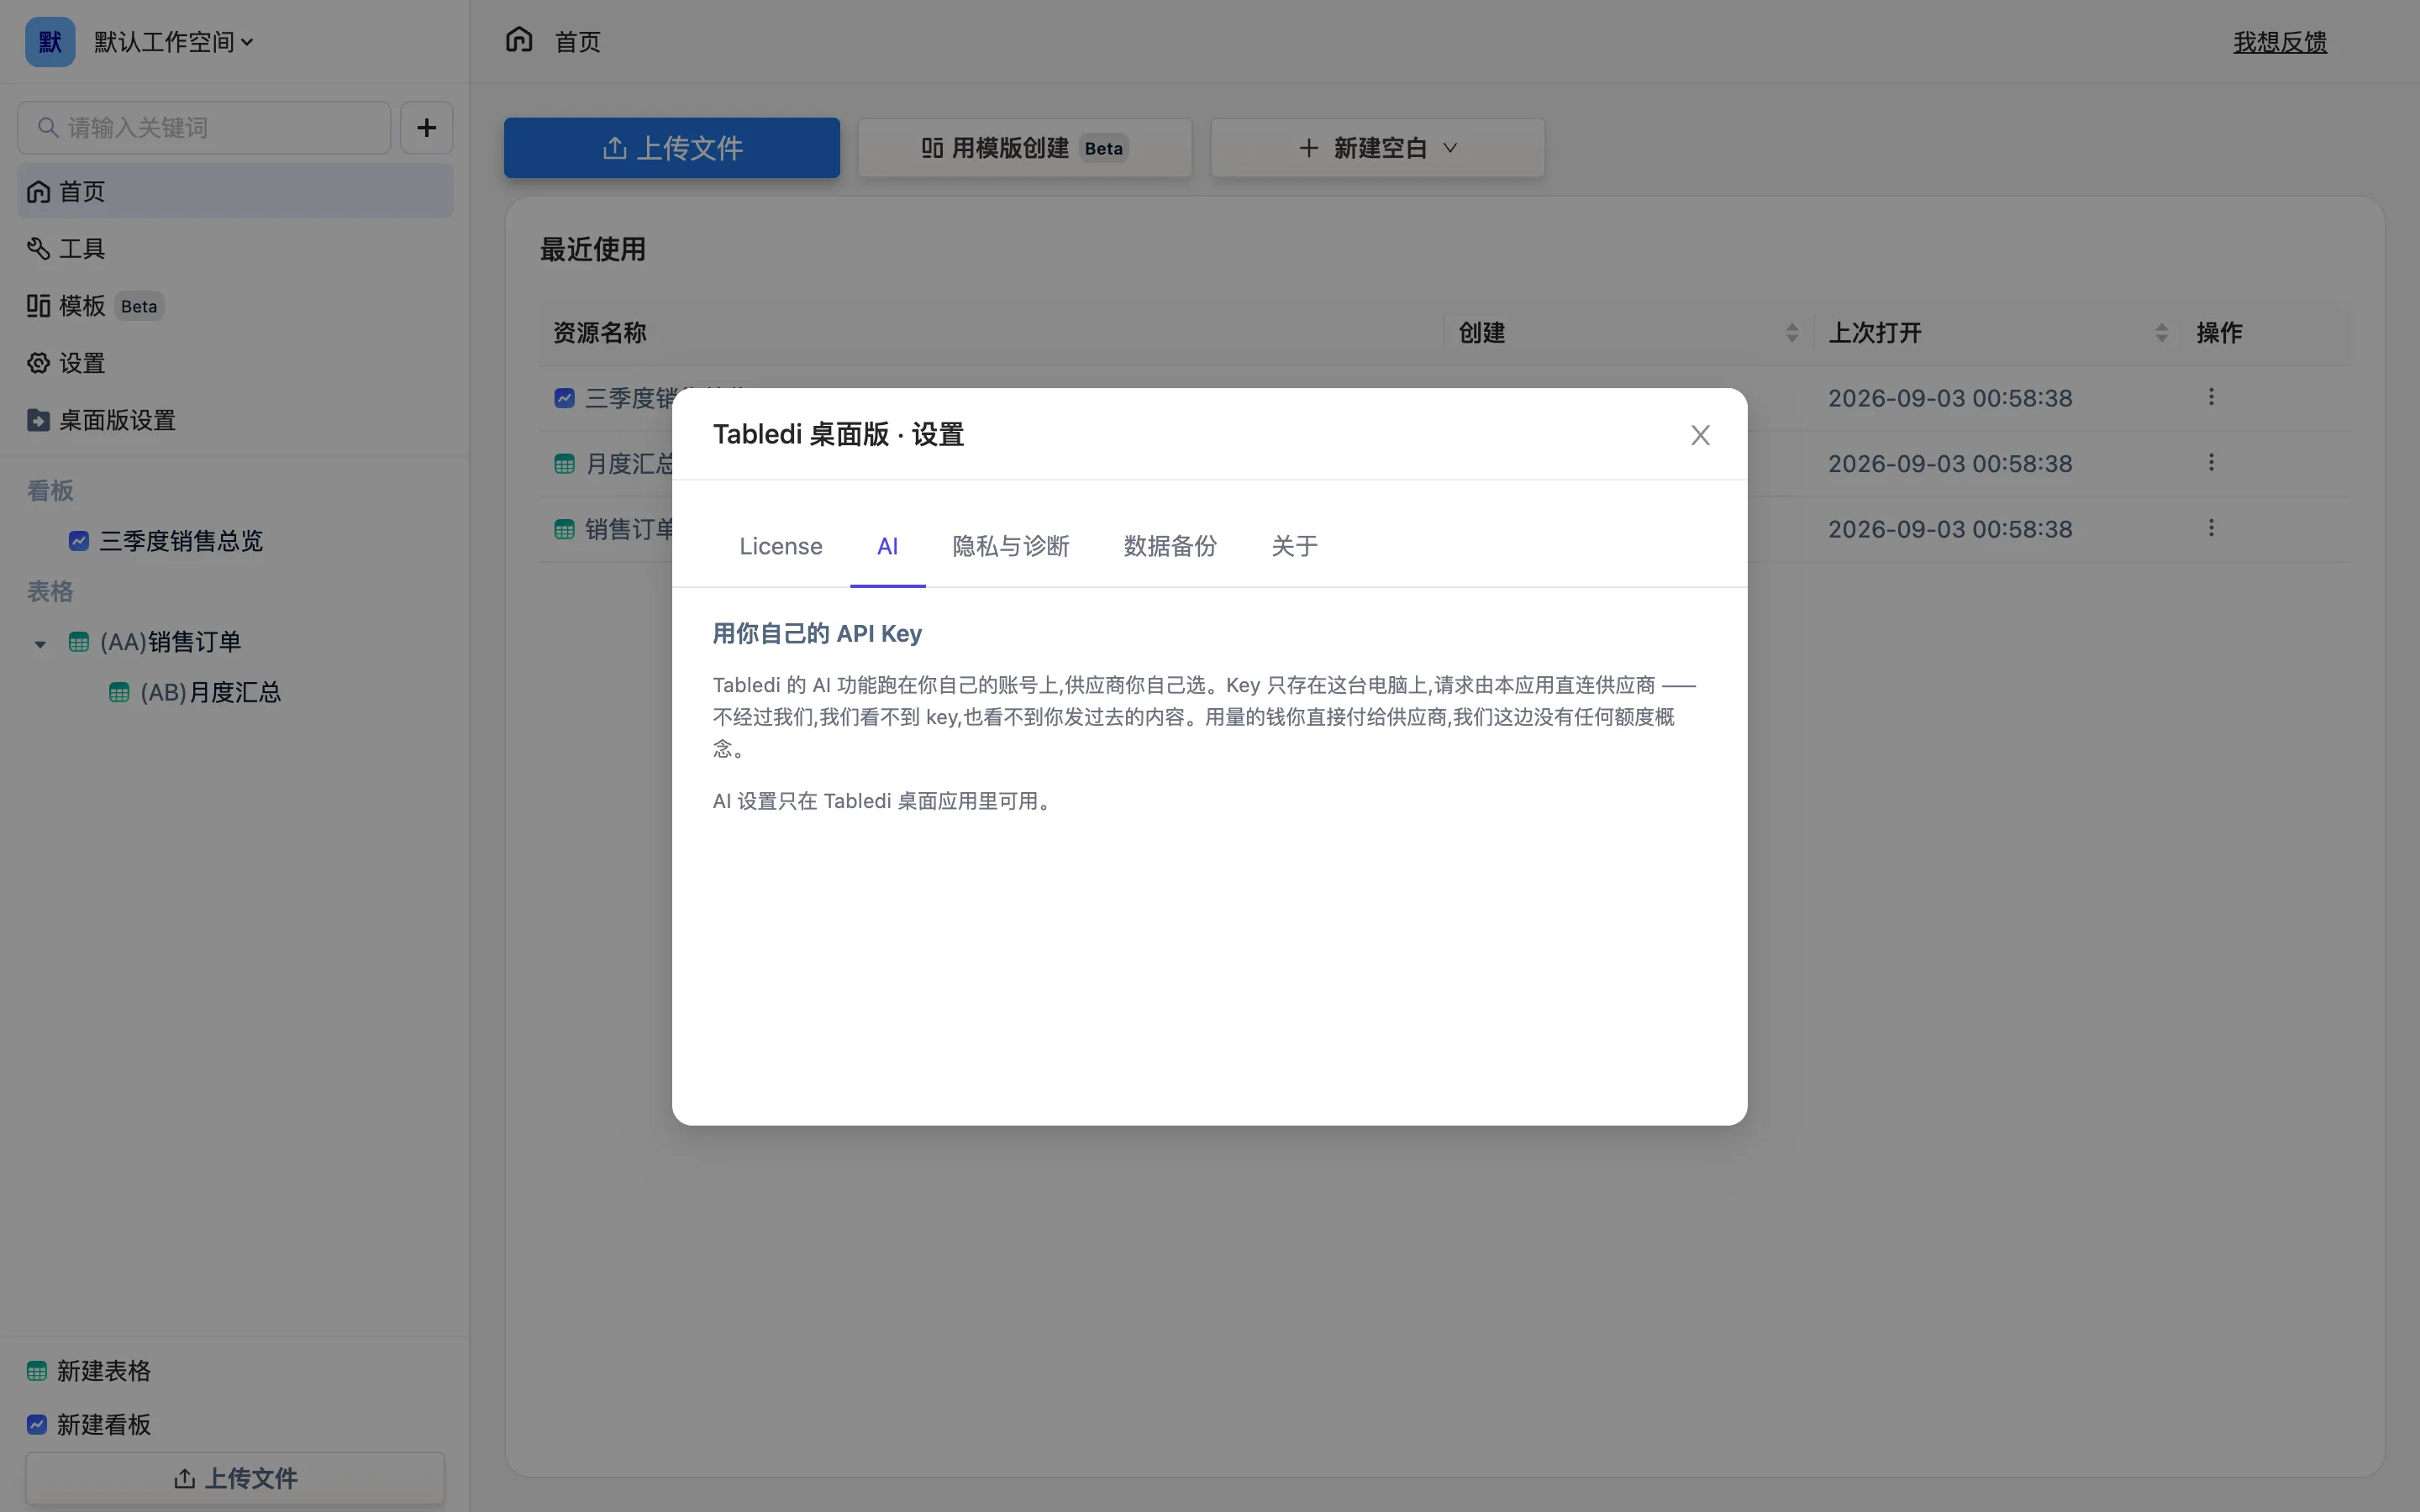The image size is (2420, 1512).
Task: Click the 销售订单 table icon in recent list
Action: (x=564, y=529)
